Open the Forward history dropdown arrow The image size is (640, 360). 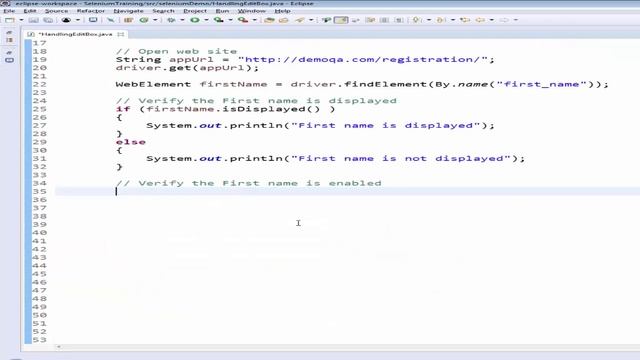tap(516, 20)
